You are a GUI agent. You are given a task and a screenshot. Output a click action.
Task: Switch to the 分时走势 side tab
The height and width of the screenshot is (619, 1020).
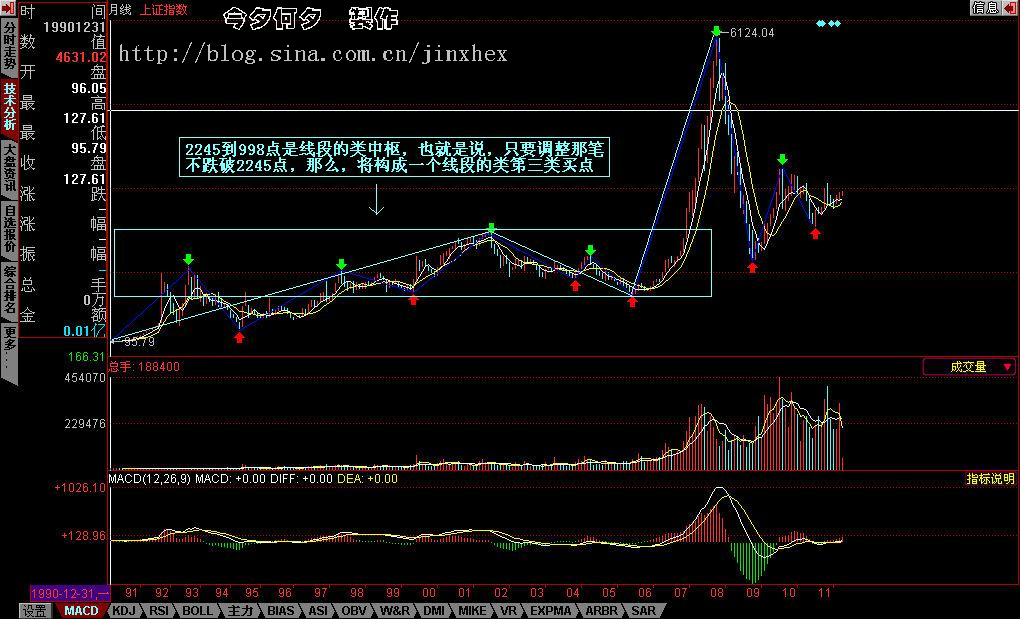click(9, 48)
